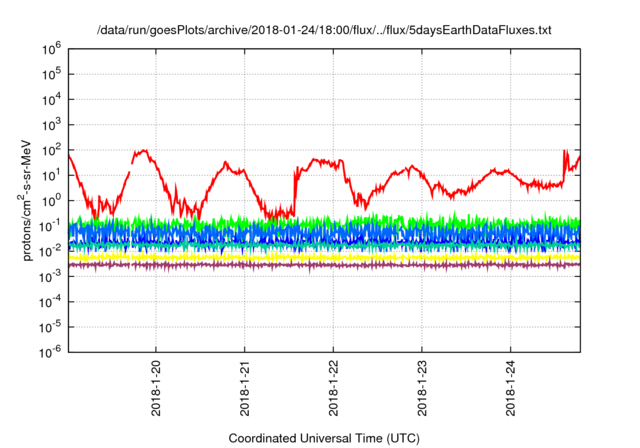The width and height of the screenshot is (640, 448).
Task: Click the 10^2 y-axis tick label
Action: pyautogui.click(x=51, y=150)
